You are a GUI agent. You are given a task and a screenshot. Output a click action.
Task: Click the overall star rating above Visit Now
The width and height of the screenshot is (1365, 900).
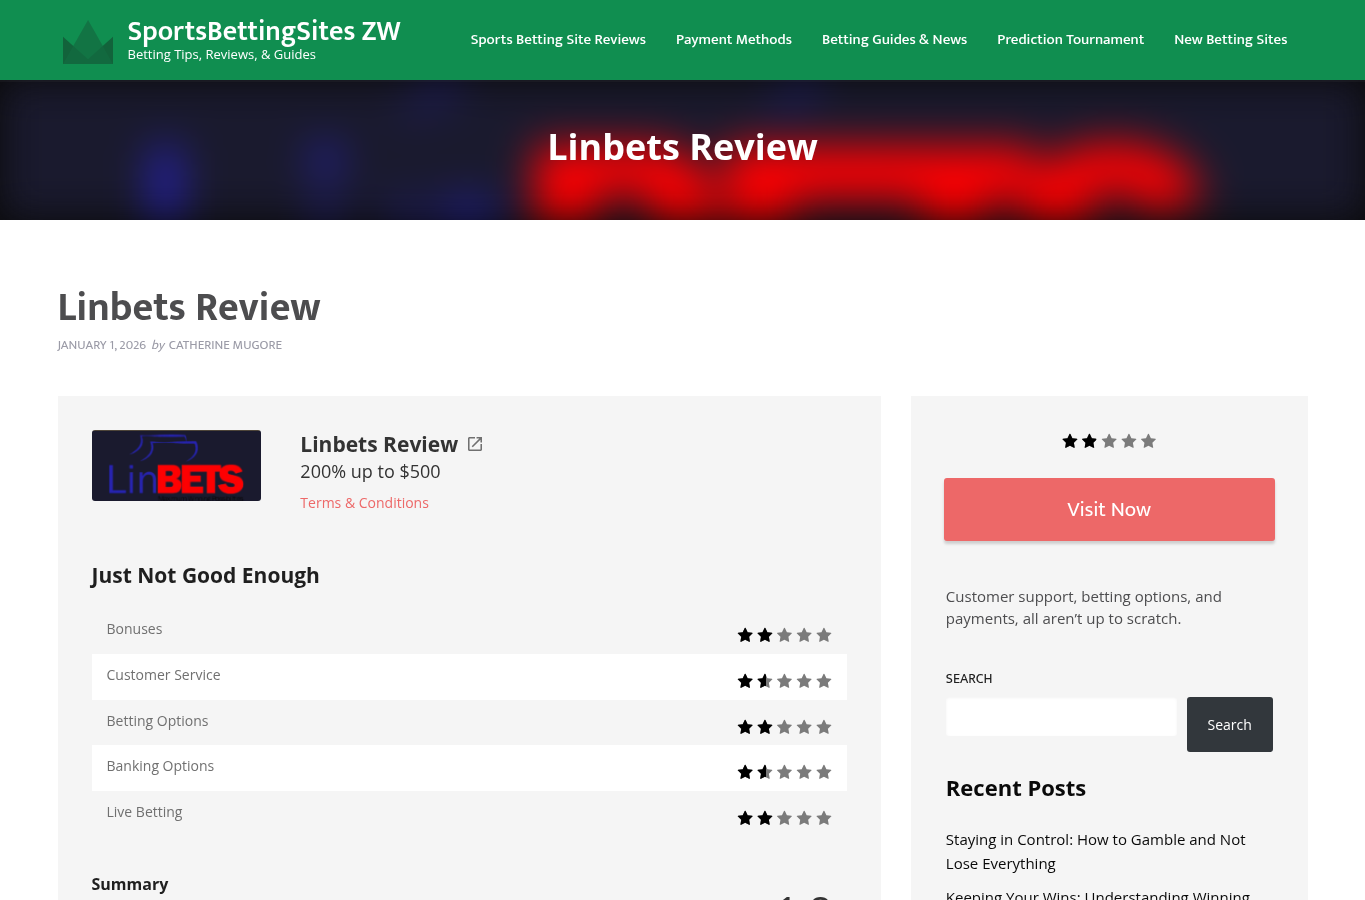pyautogui.click(x=1109, y=441)
